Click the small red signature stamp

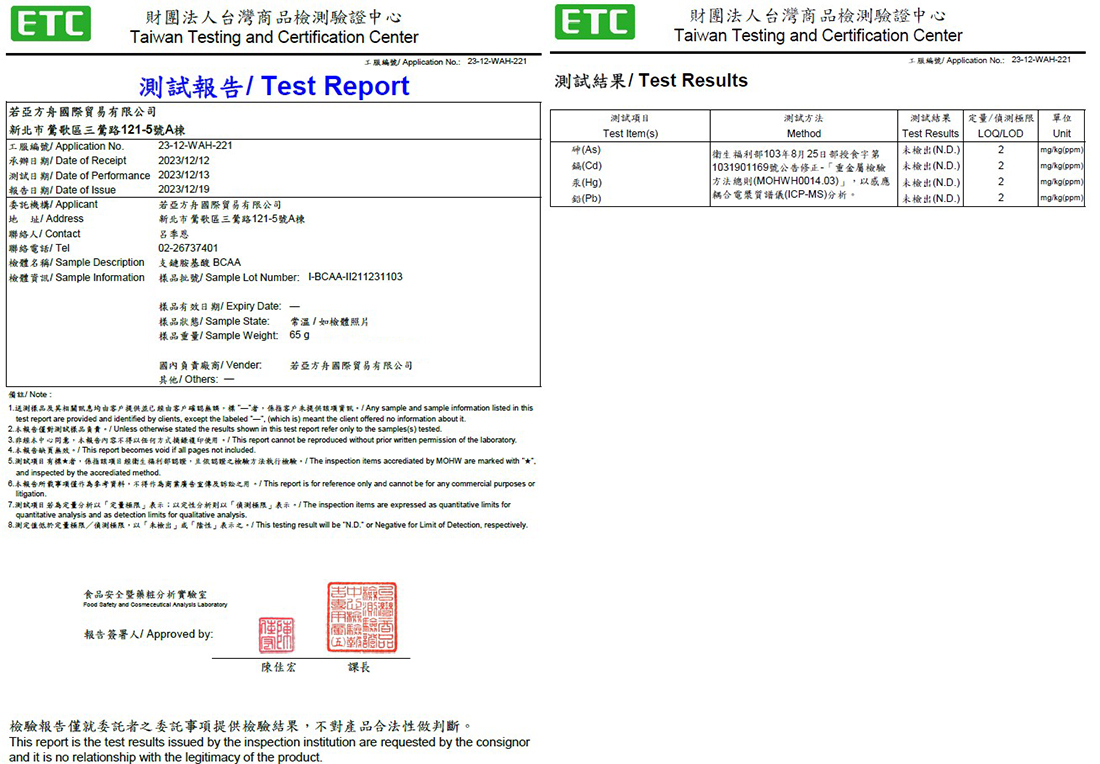(276, 634)
